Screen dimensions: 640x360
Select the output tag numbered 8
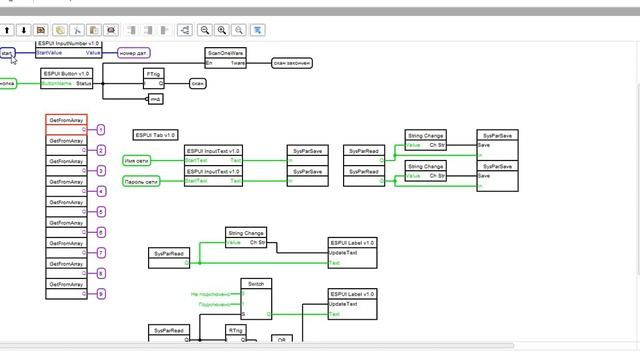[x=101, y=273]
